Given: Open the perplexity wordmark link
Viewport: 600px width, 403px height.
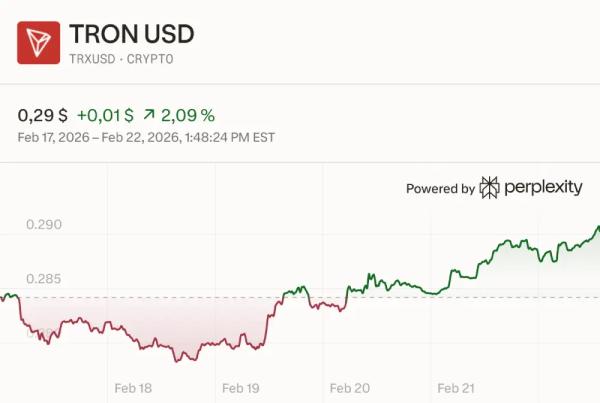Looking at the screenshot, I should pos(543,187).
